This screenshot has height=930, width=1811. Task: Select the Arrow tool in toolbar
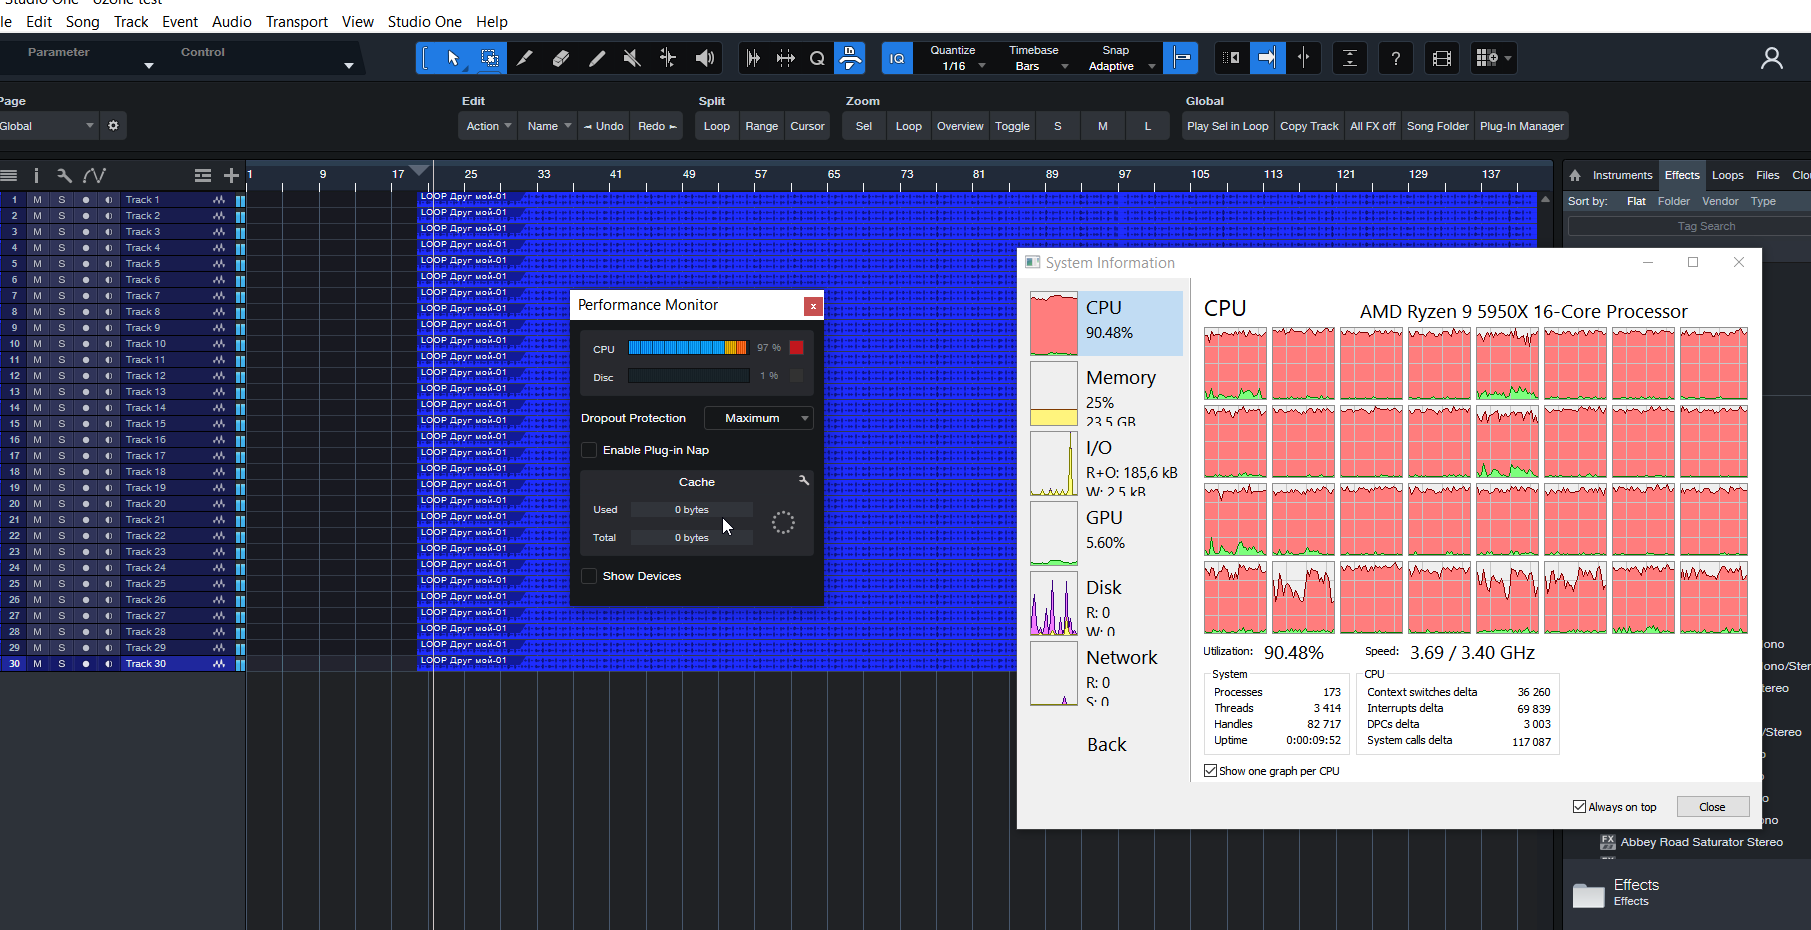tap(453, 58)
